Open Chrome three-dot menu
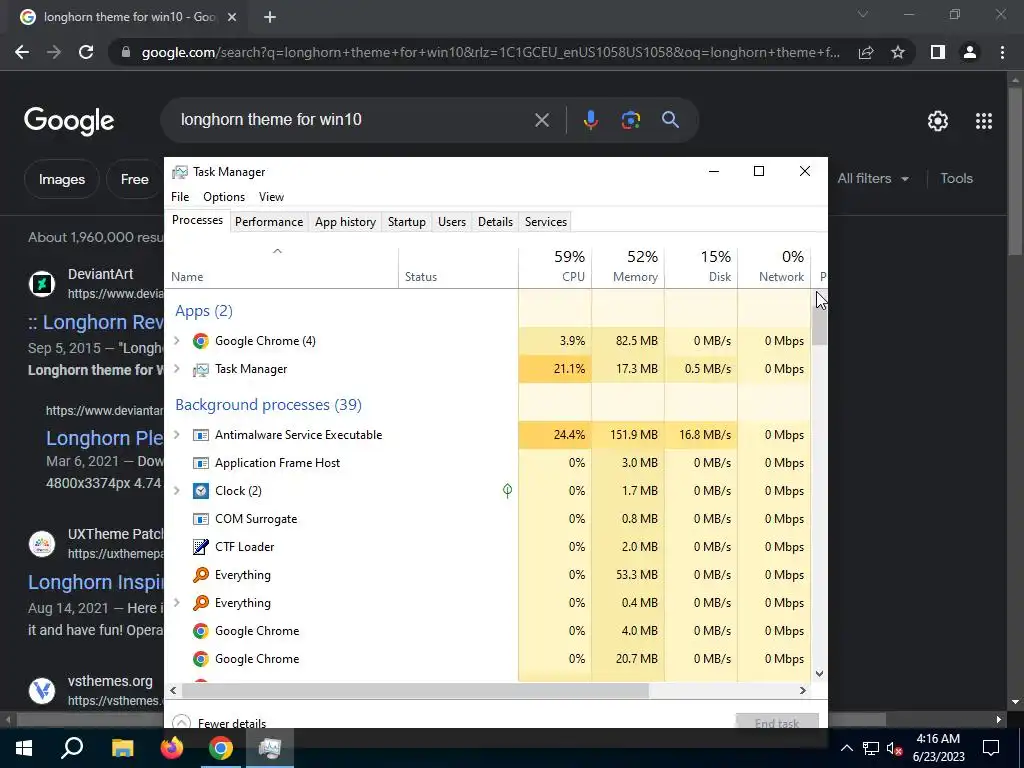Screen dimensions: 1024x768 1002,52
